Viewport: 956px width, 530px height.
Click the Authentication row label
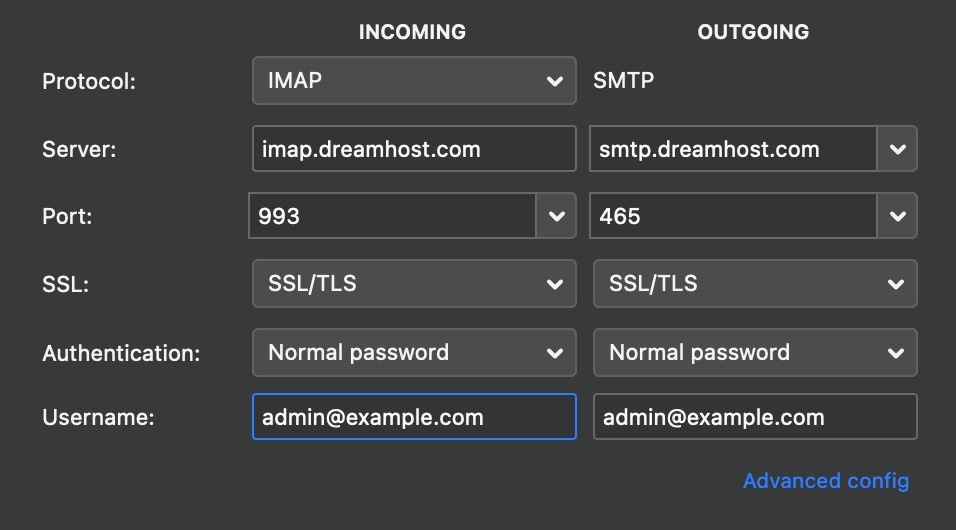coord(121,353)
